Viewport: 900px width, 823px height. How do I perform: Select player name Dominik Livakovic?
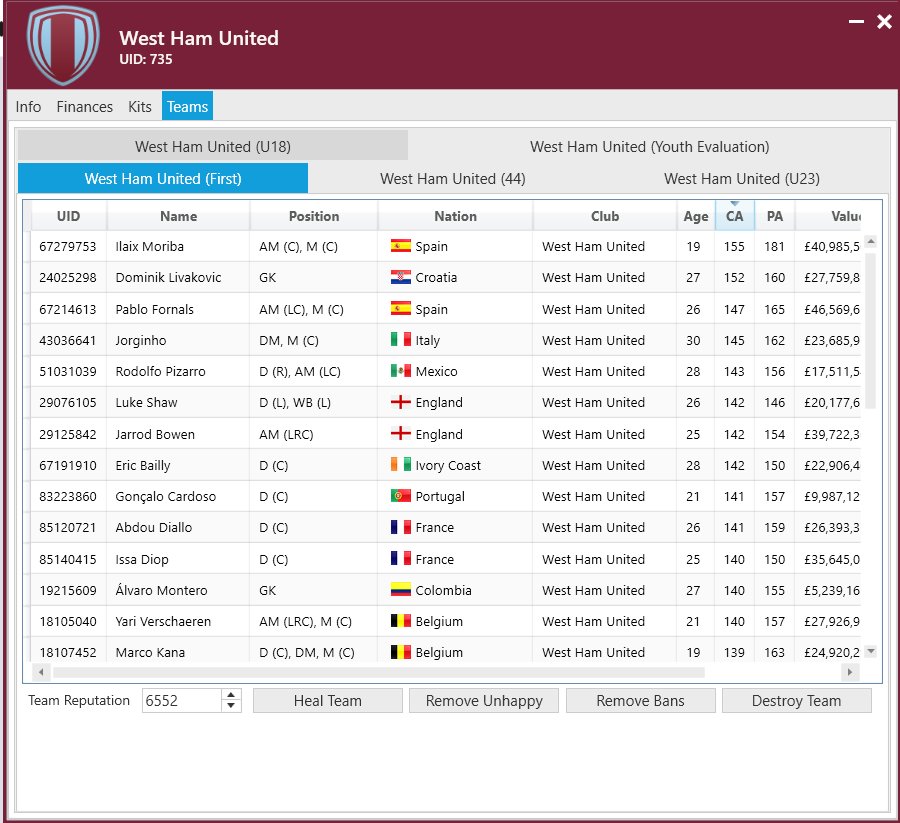click(x=168, y=277)
